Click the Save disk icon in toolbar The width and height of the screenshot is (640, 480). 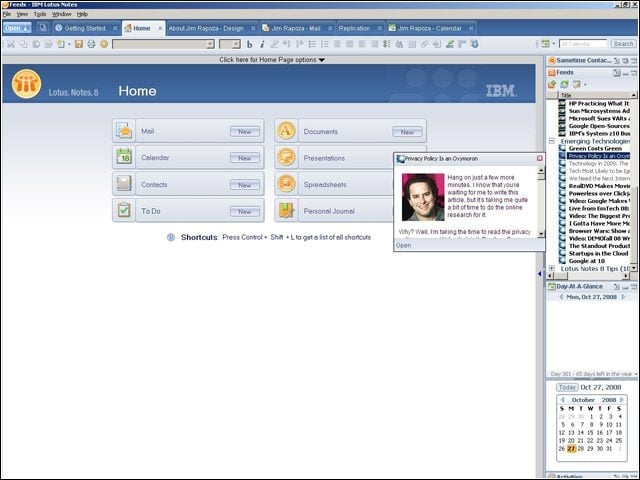tap(79, 44)
